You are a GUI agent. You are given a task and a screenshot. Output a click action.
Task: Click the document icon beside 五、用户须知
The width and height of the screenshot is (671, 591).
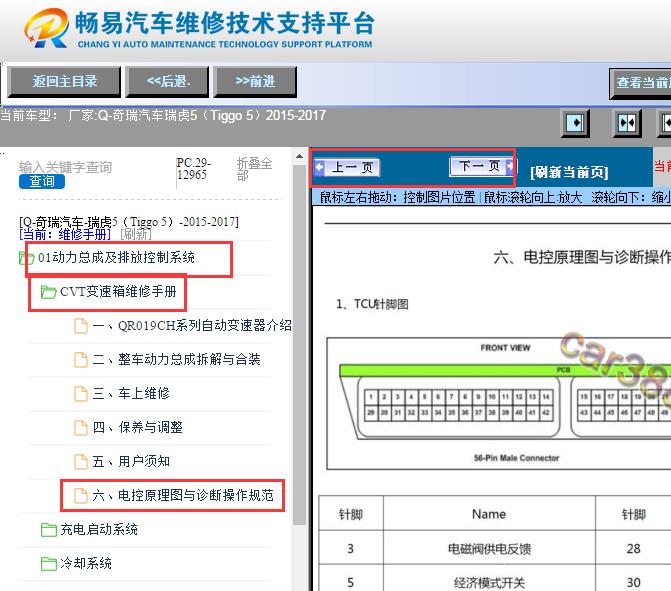pyautogui.click(x=81, y=461)
